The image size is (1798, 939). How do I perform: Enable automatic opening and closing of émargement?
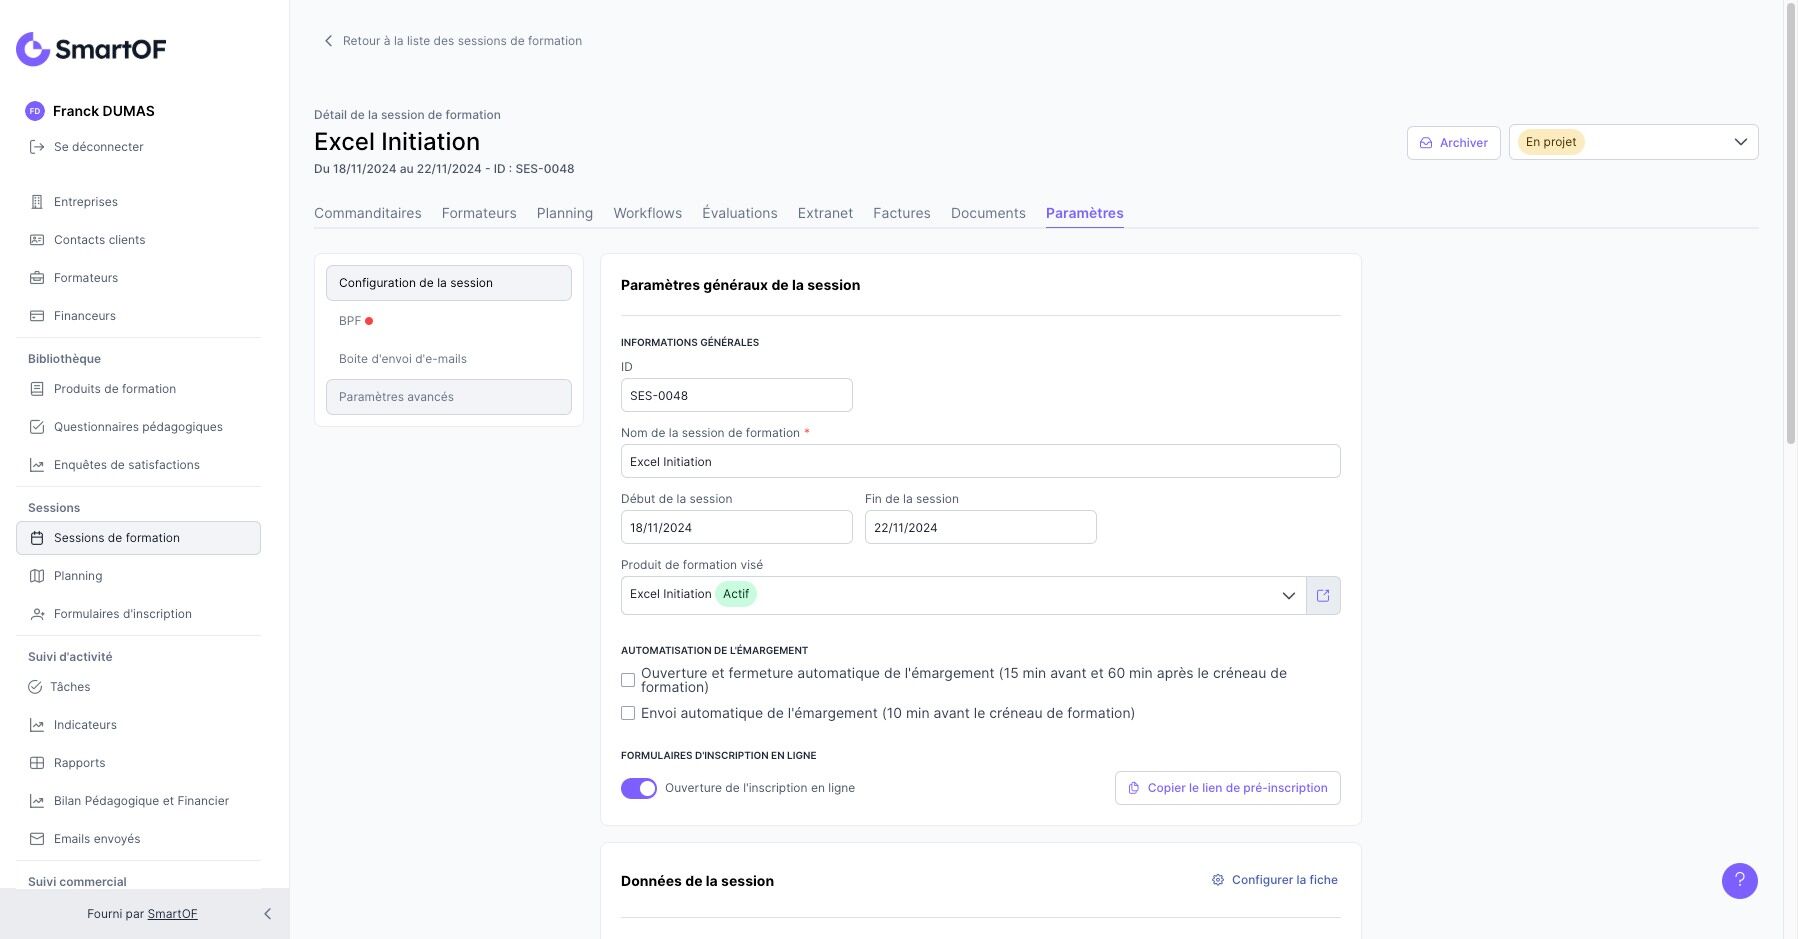[628, 680]
